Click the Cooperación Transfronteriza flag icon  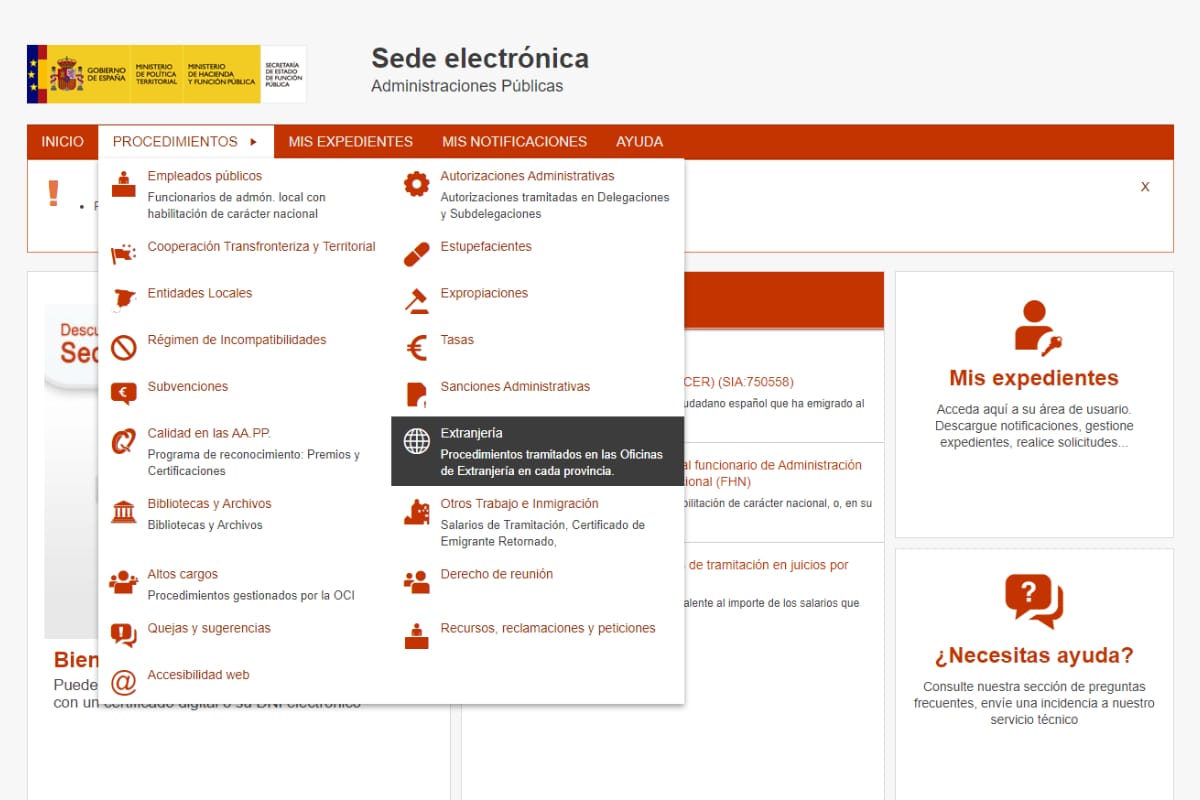click(x=123, y=254)
